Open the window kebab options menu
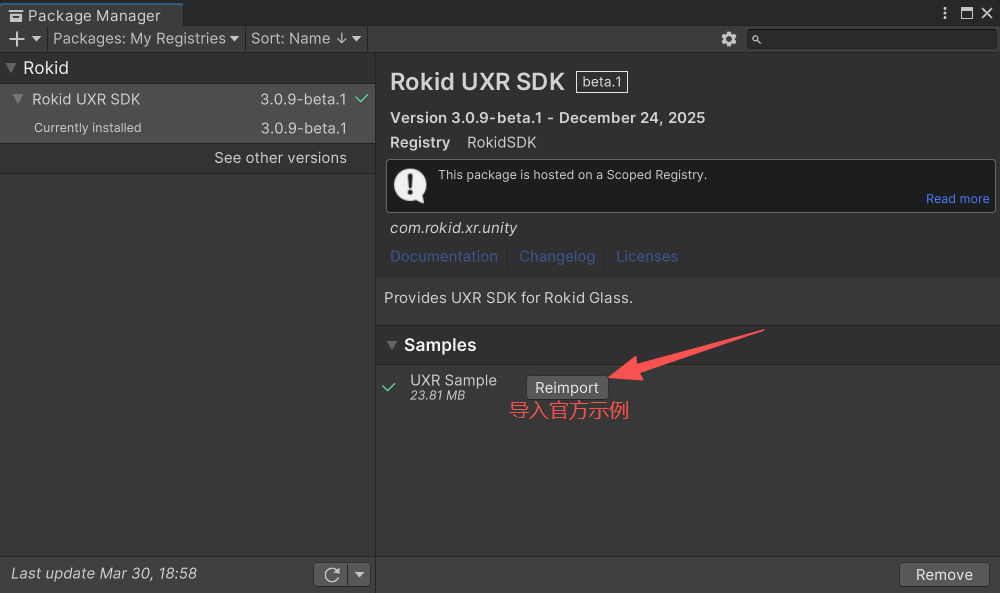1000x593 pixels. click(945, 13)
